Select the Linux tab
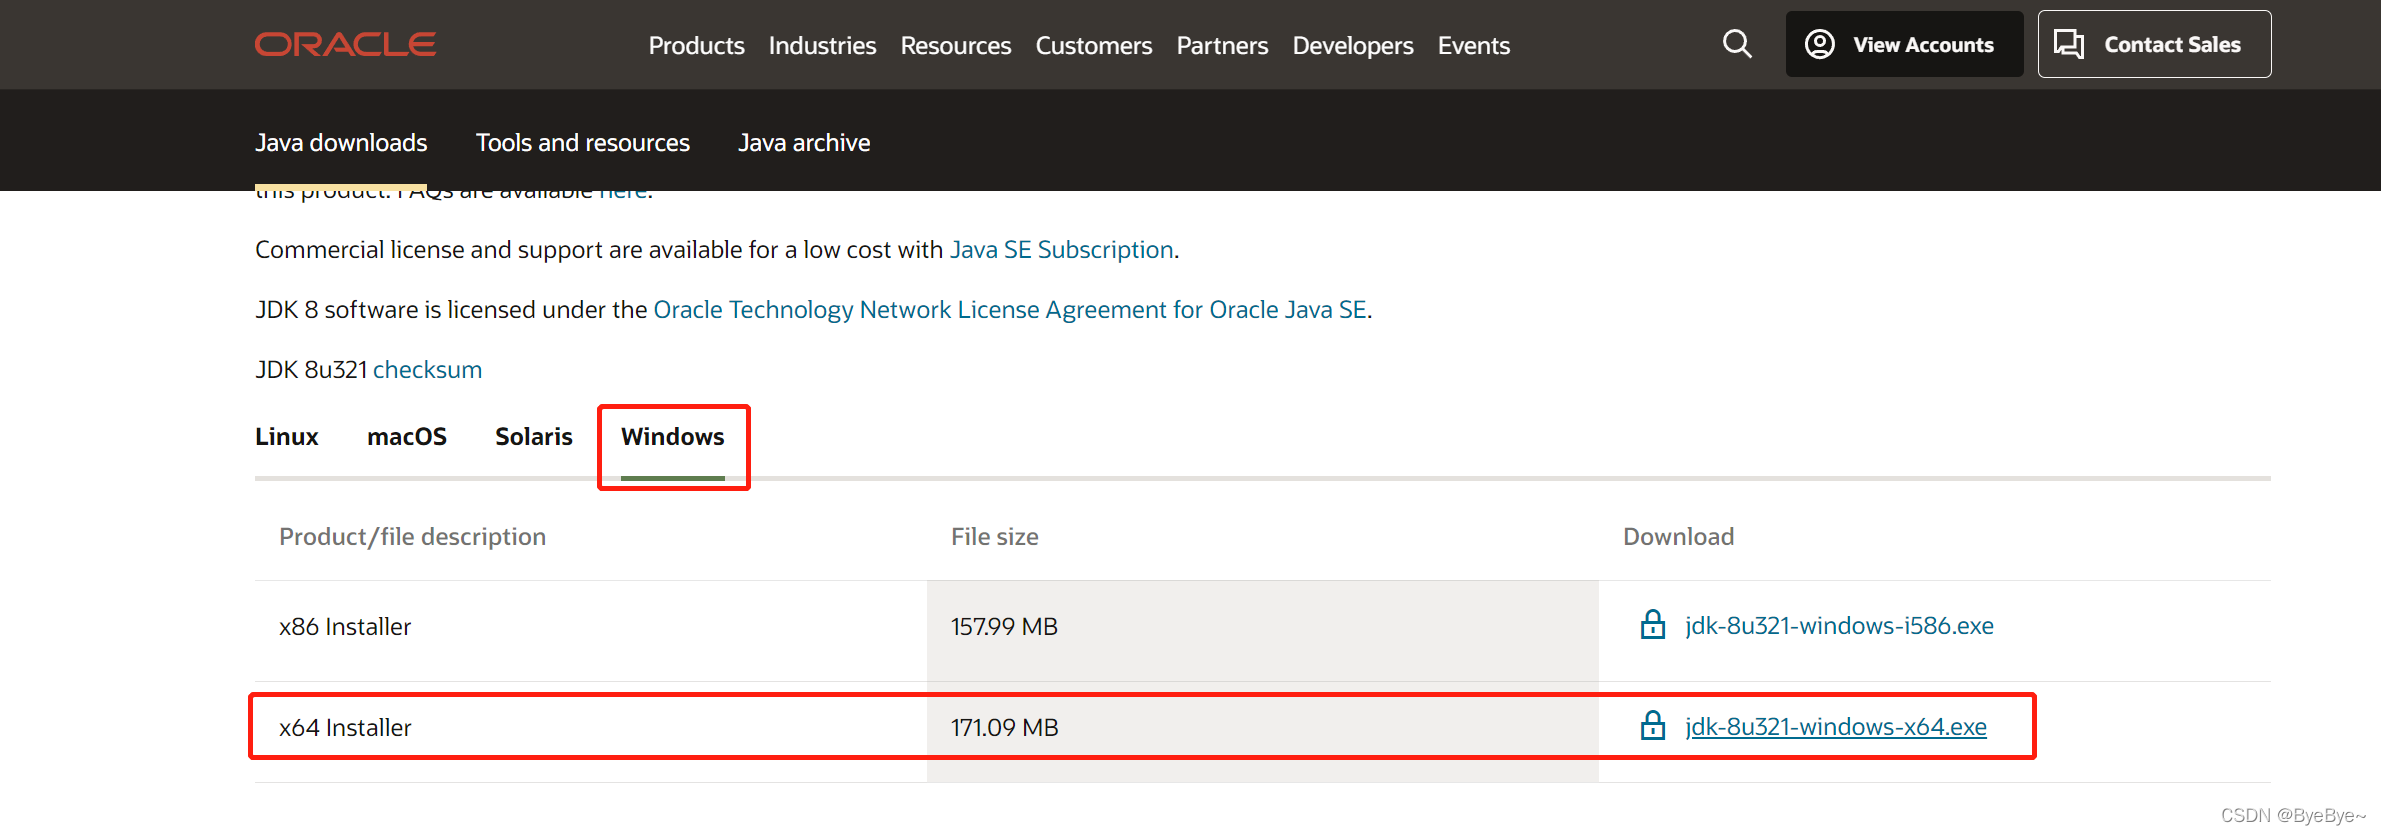 pyautogui.click(x=287, y=437)
